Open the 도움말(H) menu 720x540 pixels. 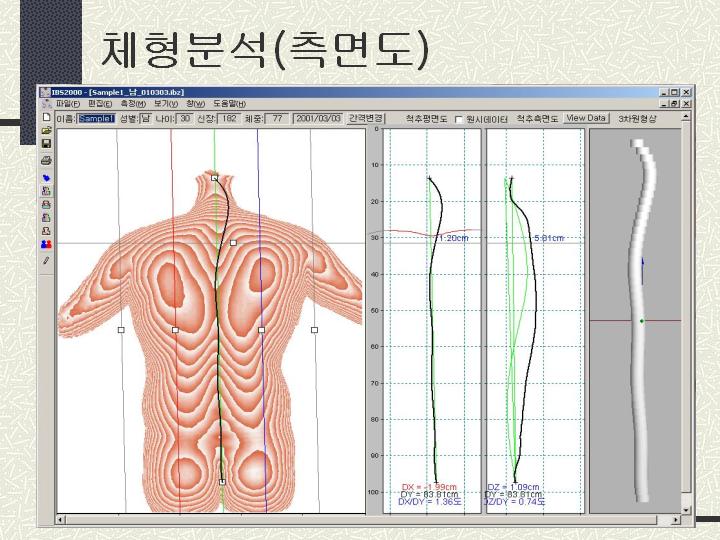(x=229, y=104)
